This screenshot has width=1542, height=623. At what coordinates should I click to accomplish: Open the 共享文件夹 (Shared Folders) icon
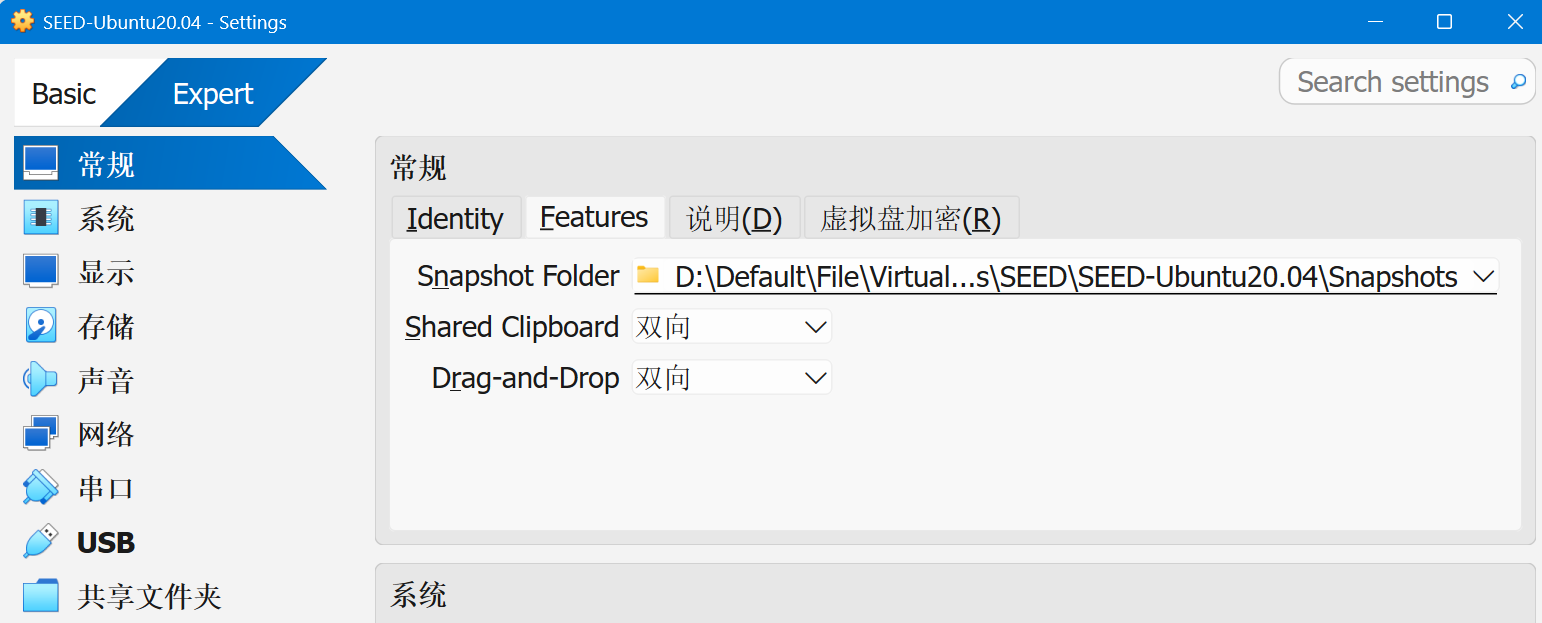[41, 596]
